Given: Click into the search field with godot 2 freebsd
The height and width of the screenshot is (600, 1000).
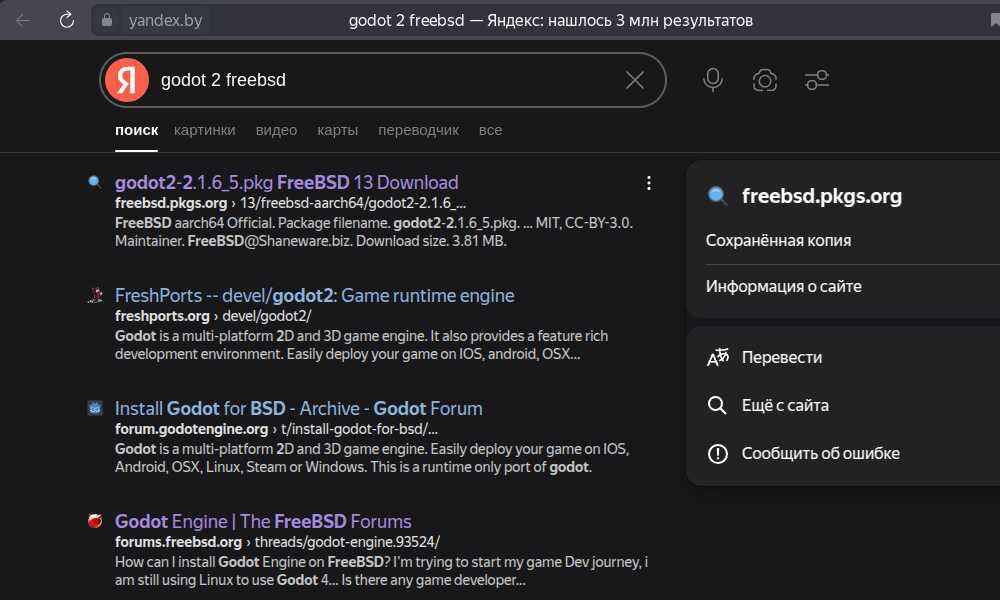Looking at the screenshot, I should (x=383, y=80).
